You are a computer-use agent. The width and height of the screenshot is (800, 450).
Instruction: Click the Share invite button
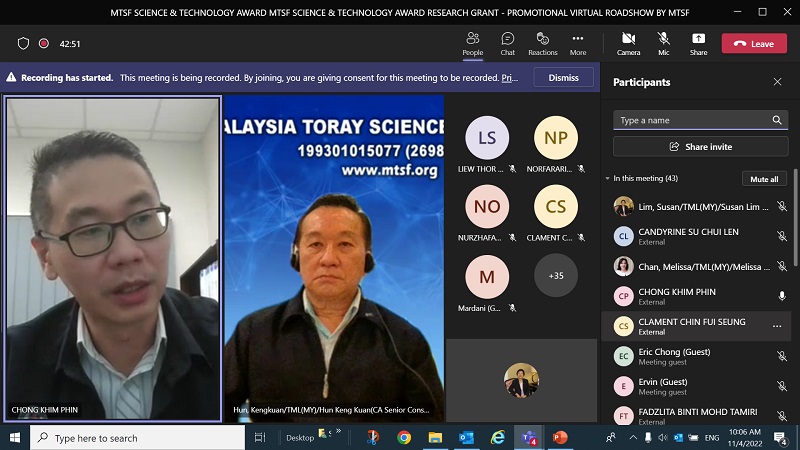point(701,147)
